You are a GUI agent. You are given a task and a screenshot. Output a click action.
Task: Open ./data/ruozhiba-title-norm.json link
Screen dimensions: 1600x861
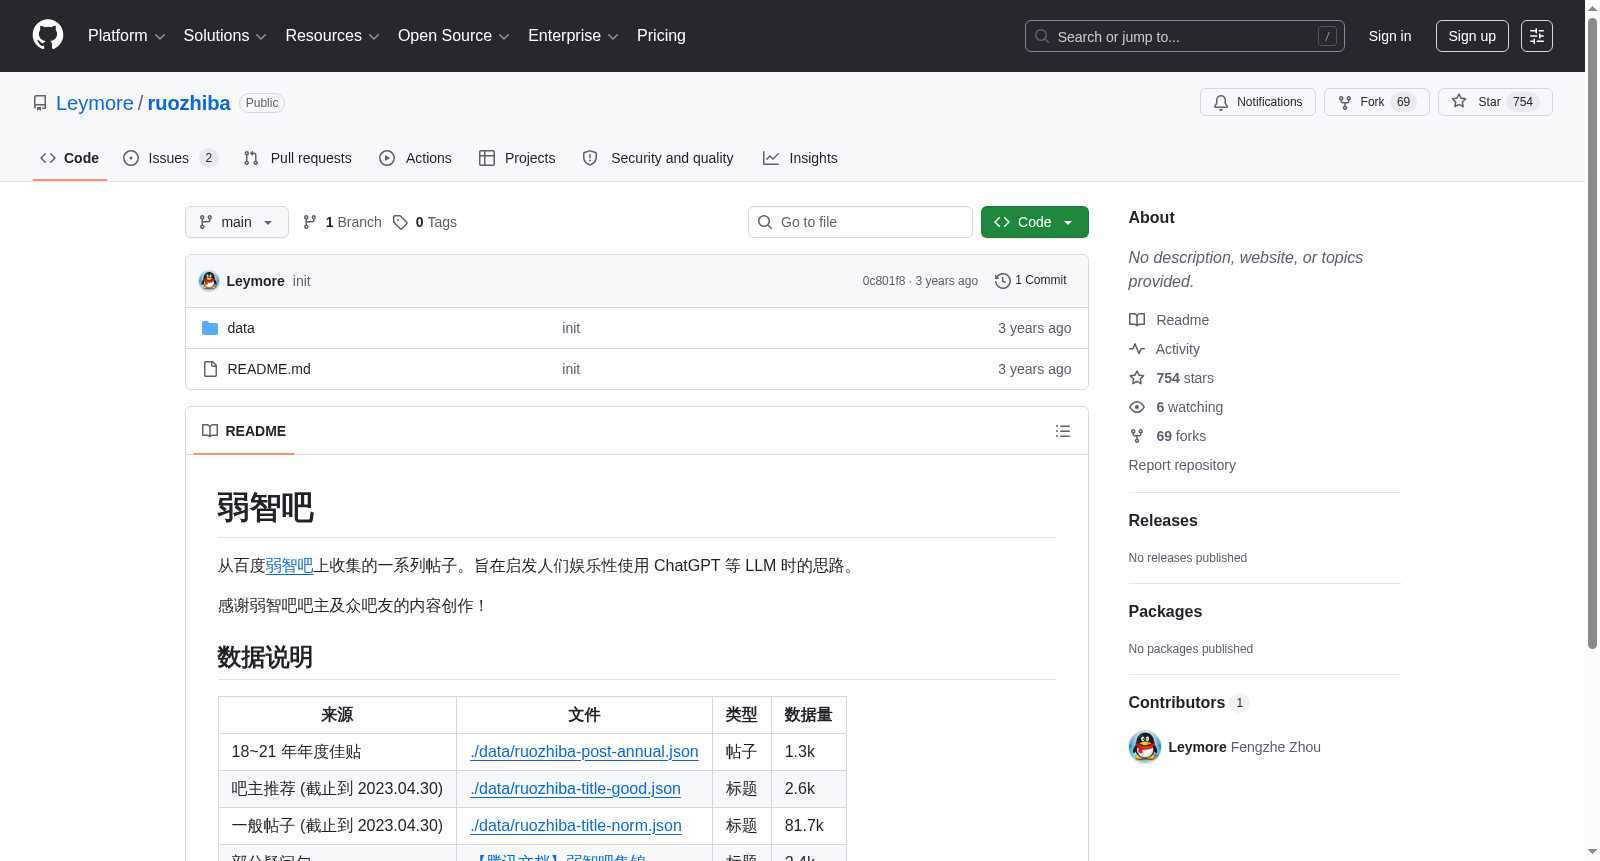[x=576, y=826]
